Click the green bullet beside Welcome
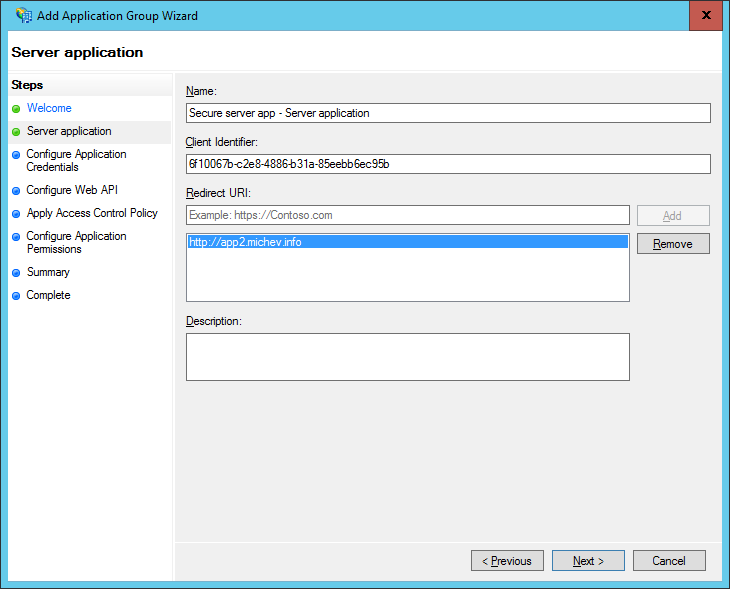 (x=16, y=109)
